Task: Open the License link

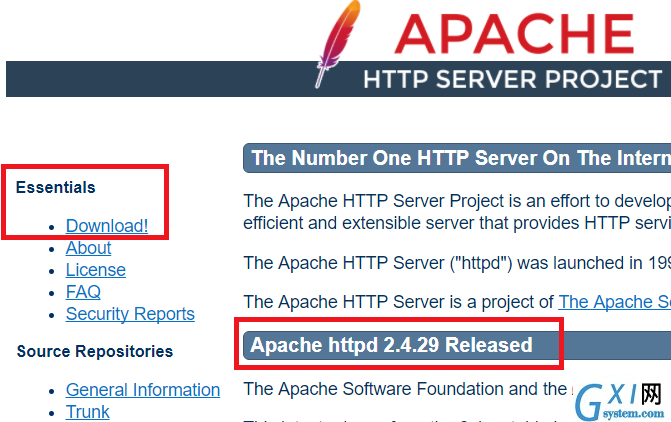Action: [x=95, y=270]
